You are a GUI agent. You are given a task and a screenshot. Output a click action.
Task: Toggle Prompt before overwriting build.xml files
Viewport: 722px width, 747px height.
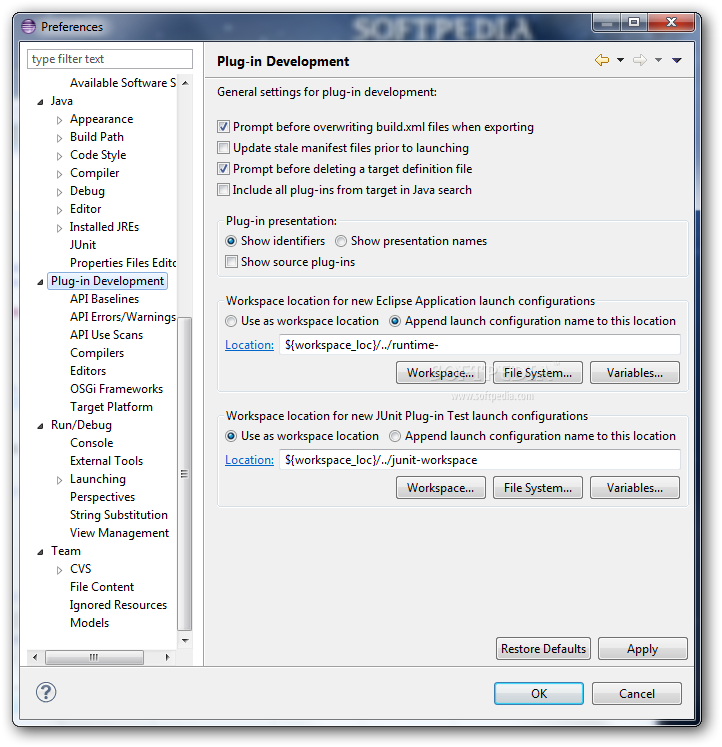pos(223,127)
